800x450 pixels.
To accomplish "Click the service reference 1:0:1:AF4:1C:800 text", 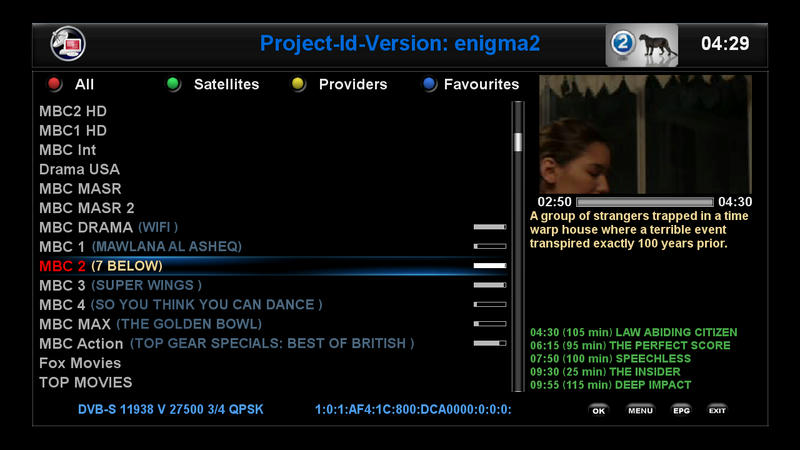I will pyautogui.click(x=413, y=410).
